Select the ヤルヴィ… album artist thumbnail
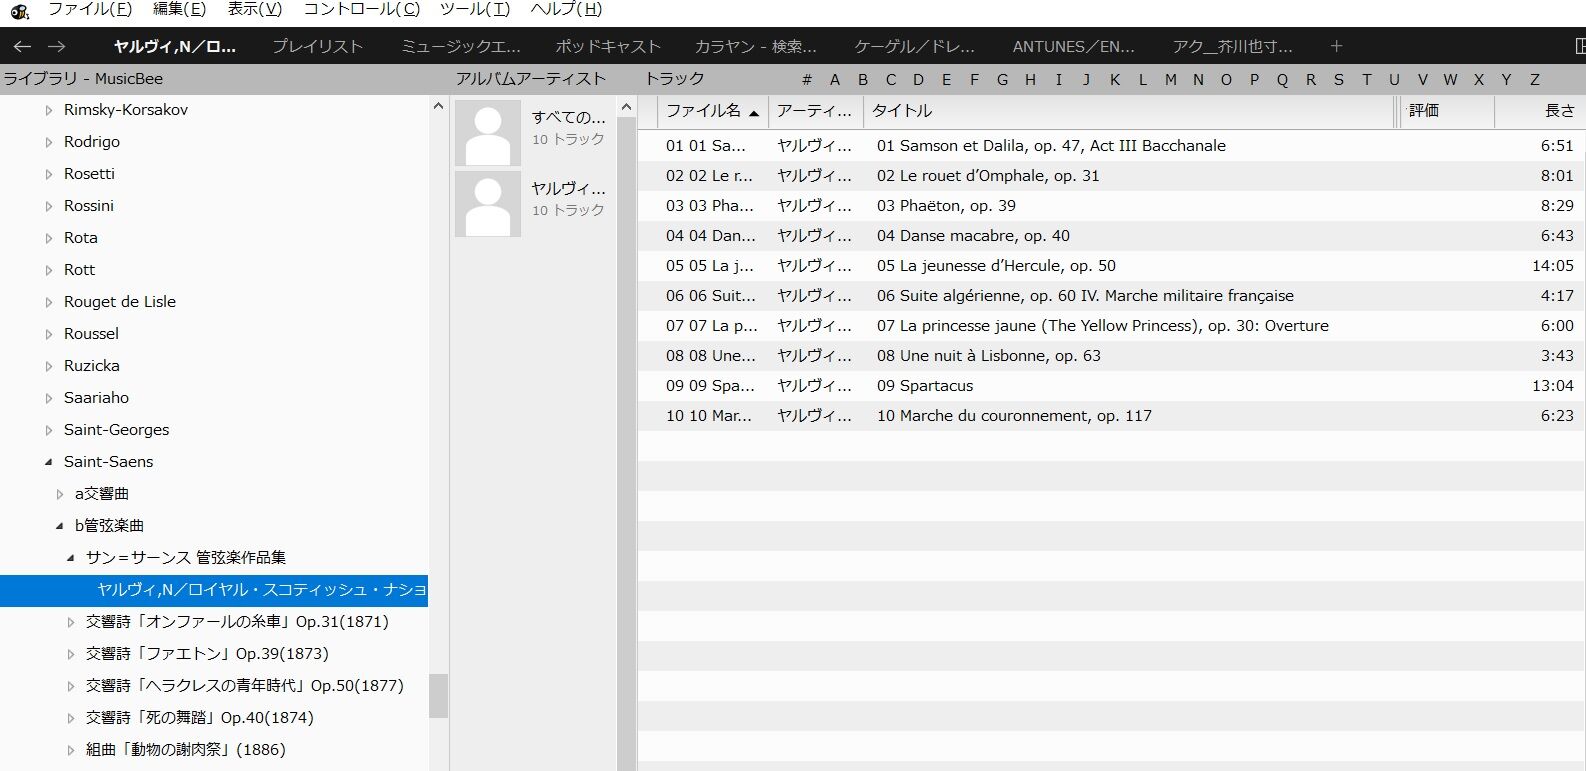 tap(488, 204)
